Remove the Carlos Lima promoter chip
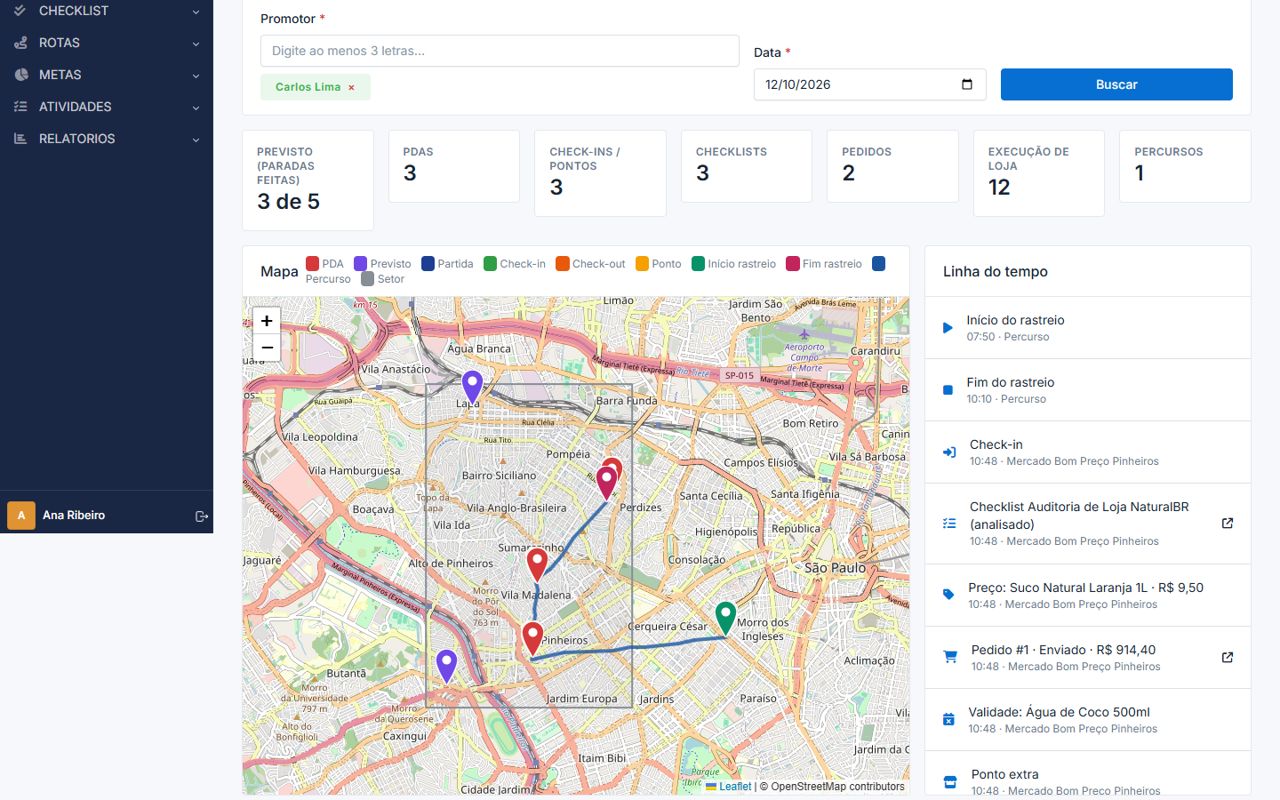The height and width of the screenshot is (800, 1280). click(351, 88)
